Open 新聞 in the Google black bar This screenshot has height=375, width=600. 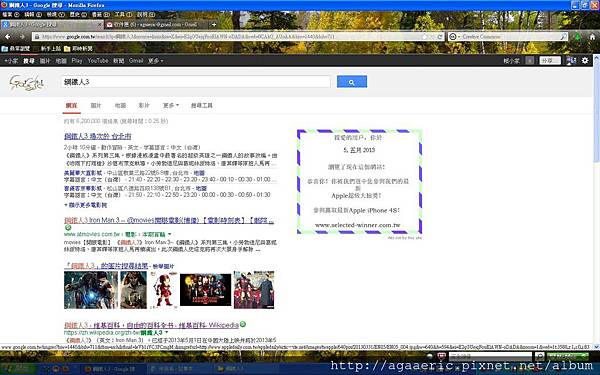[x=119, y=61]
